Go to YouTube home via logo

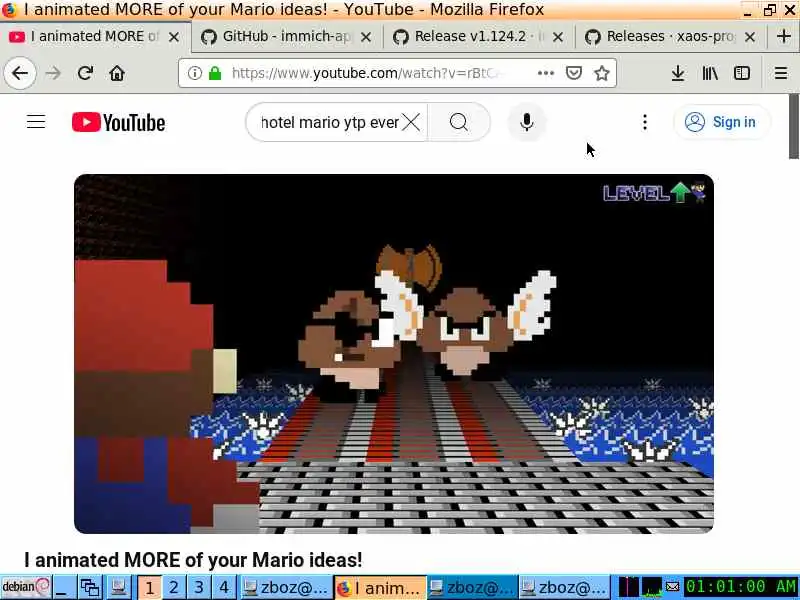tap(118, 122)
